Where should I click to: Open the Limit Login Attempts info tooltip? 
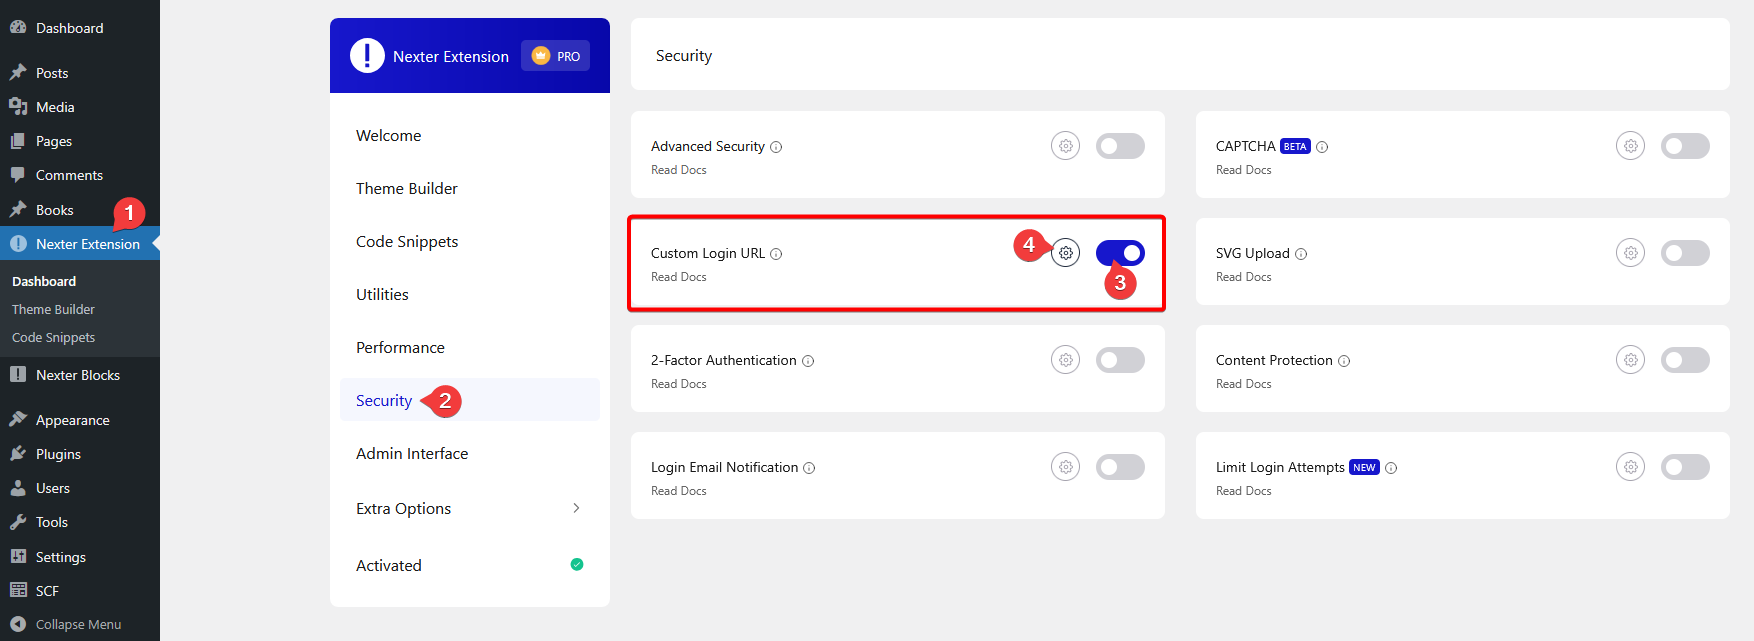coord(1391,467)
